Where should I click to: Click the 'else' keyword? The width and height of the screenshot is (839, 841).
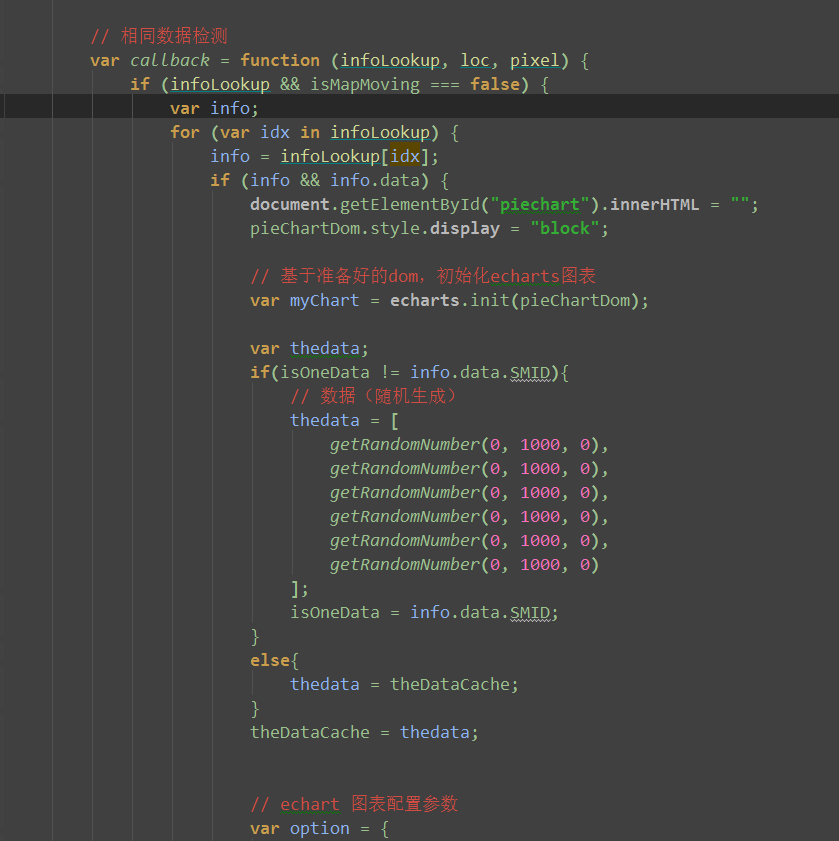click(x=270, y=660)
